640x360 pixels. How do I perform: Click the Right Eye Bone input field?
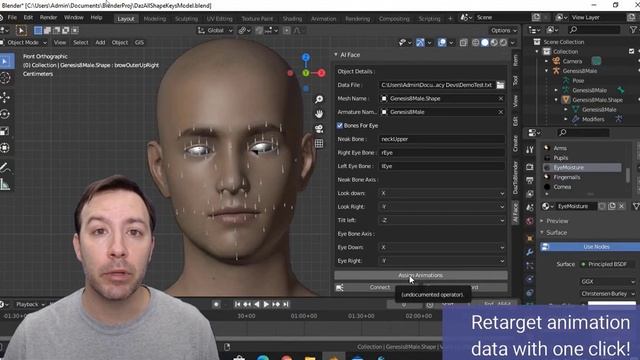point(442,153)
